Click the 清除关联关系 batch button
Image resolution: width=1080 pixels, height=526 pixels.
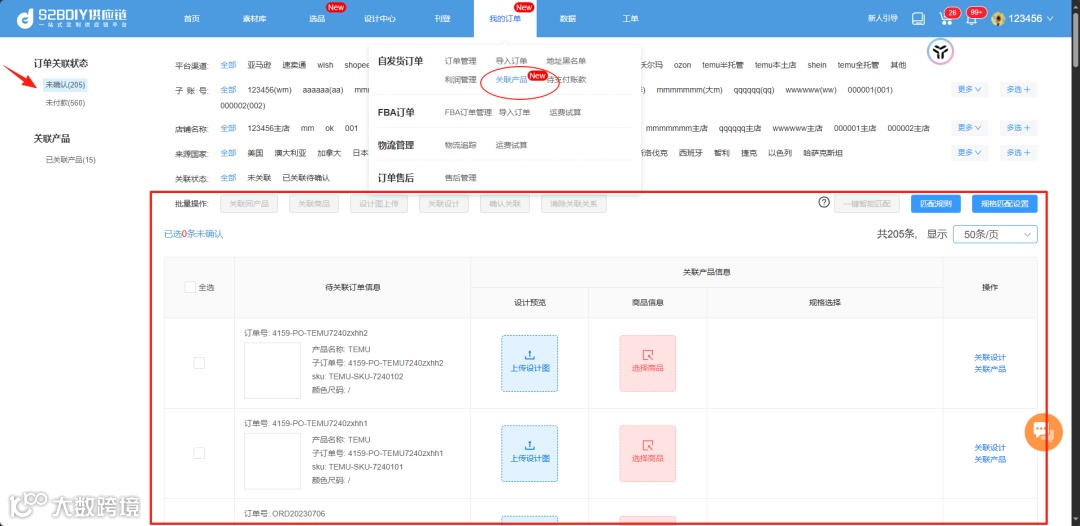coord(574,204)
